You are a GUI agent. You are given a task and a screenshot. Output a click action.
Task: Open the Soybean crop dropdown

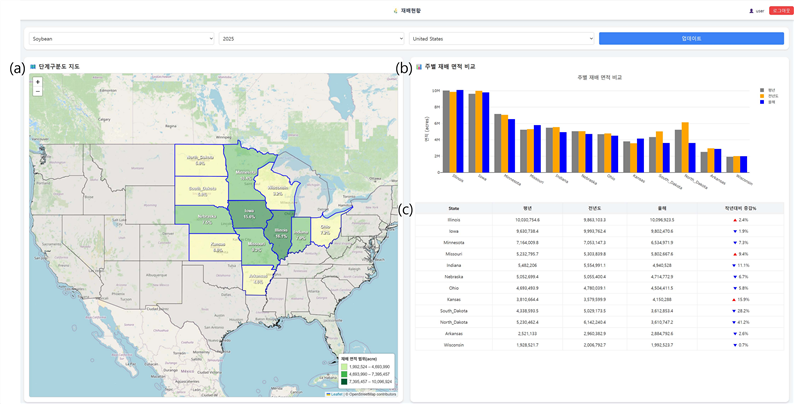click(x=122, y=38)
